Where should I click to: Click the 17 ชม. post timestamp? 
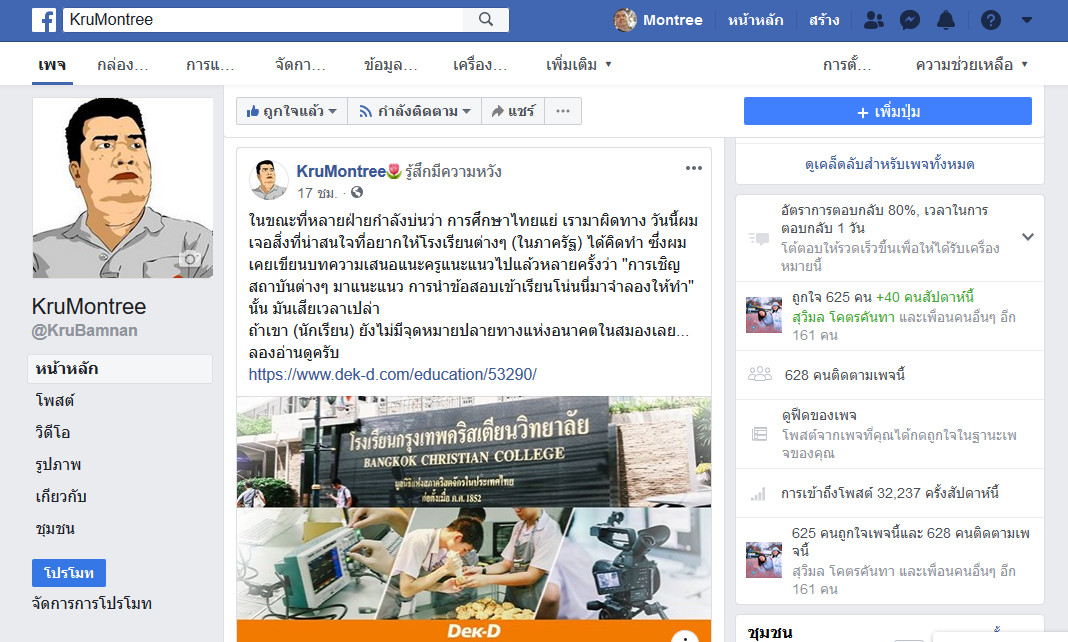click(317, 193)
